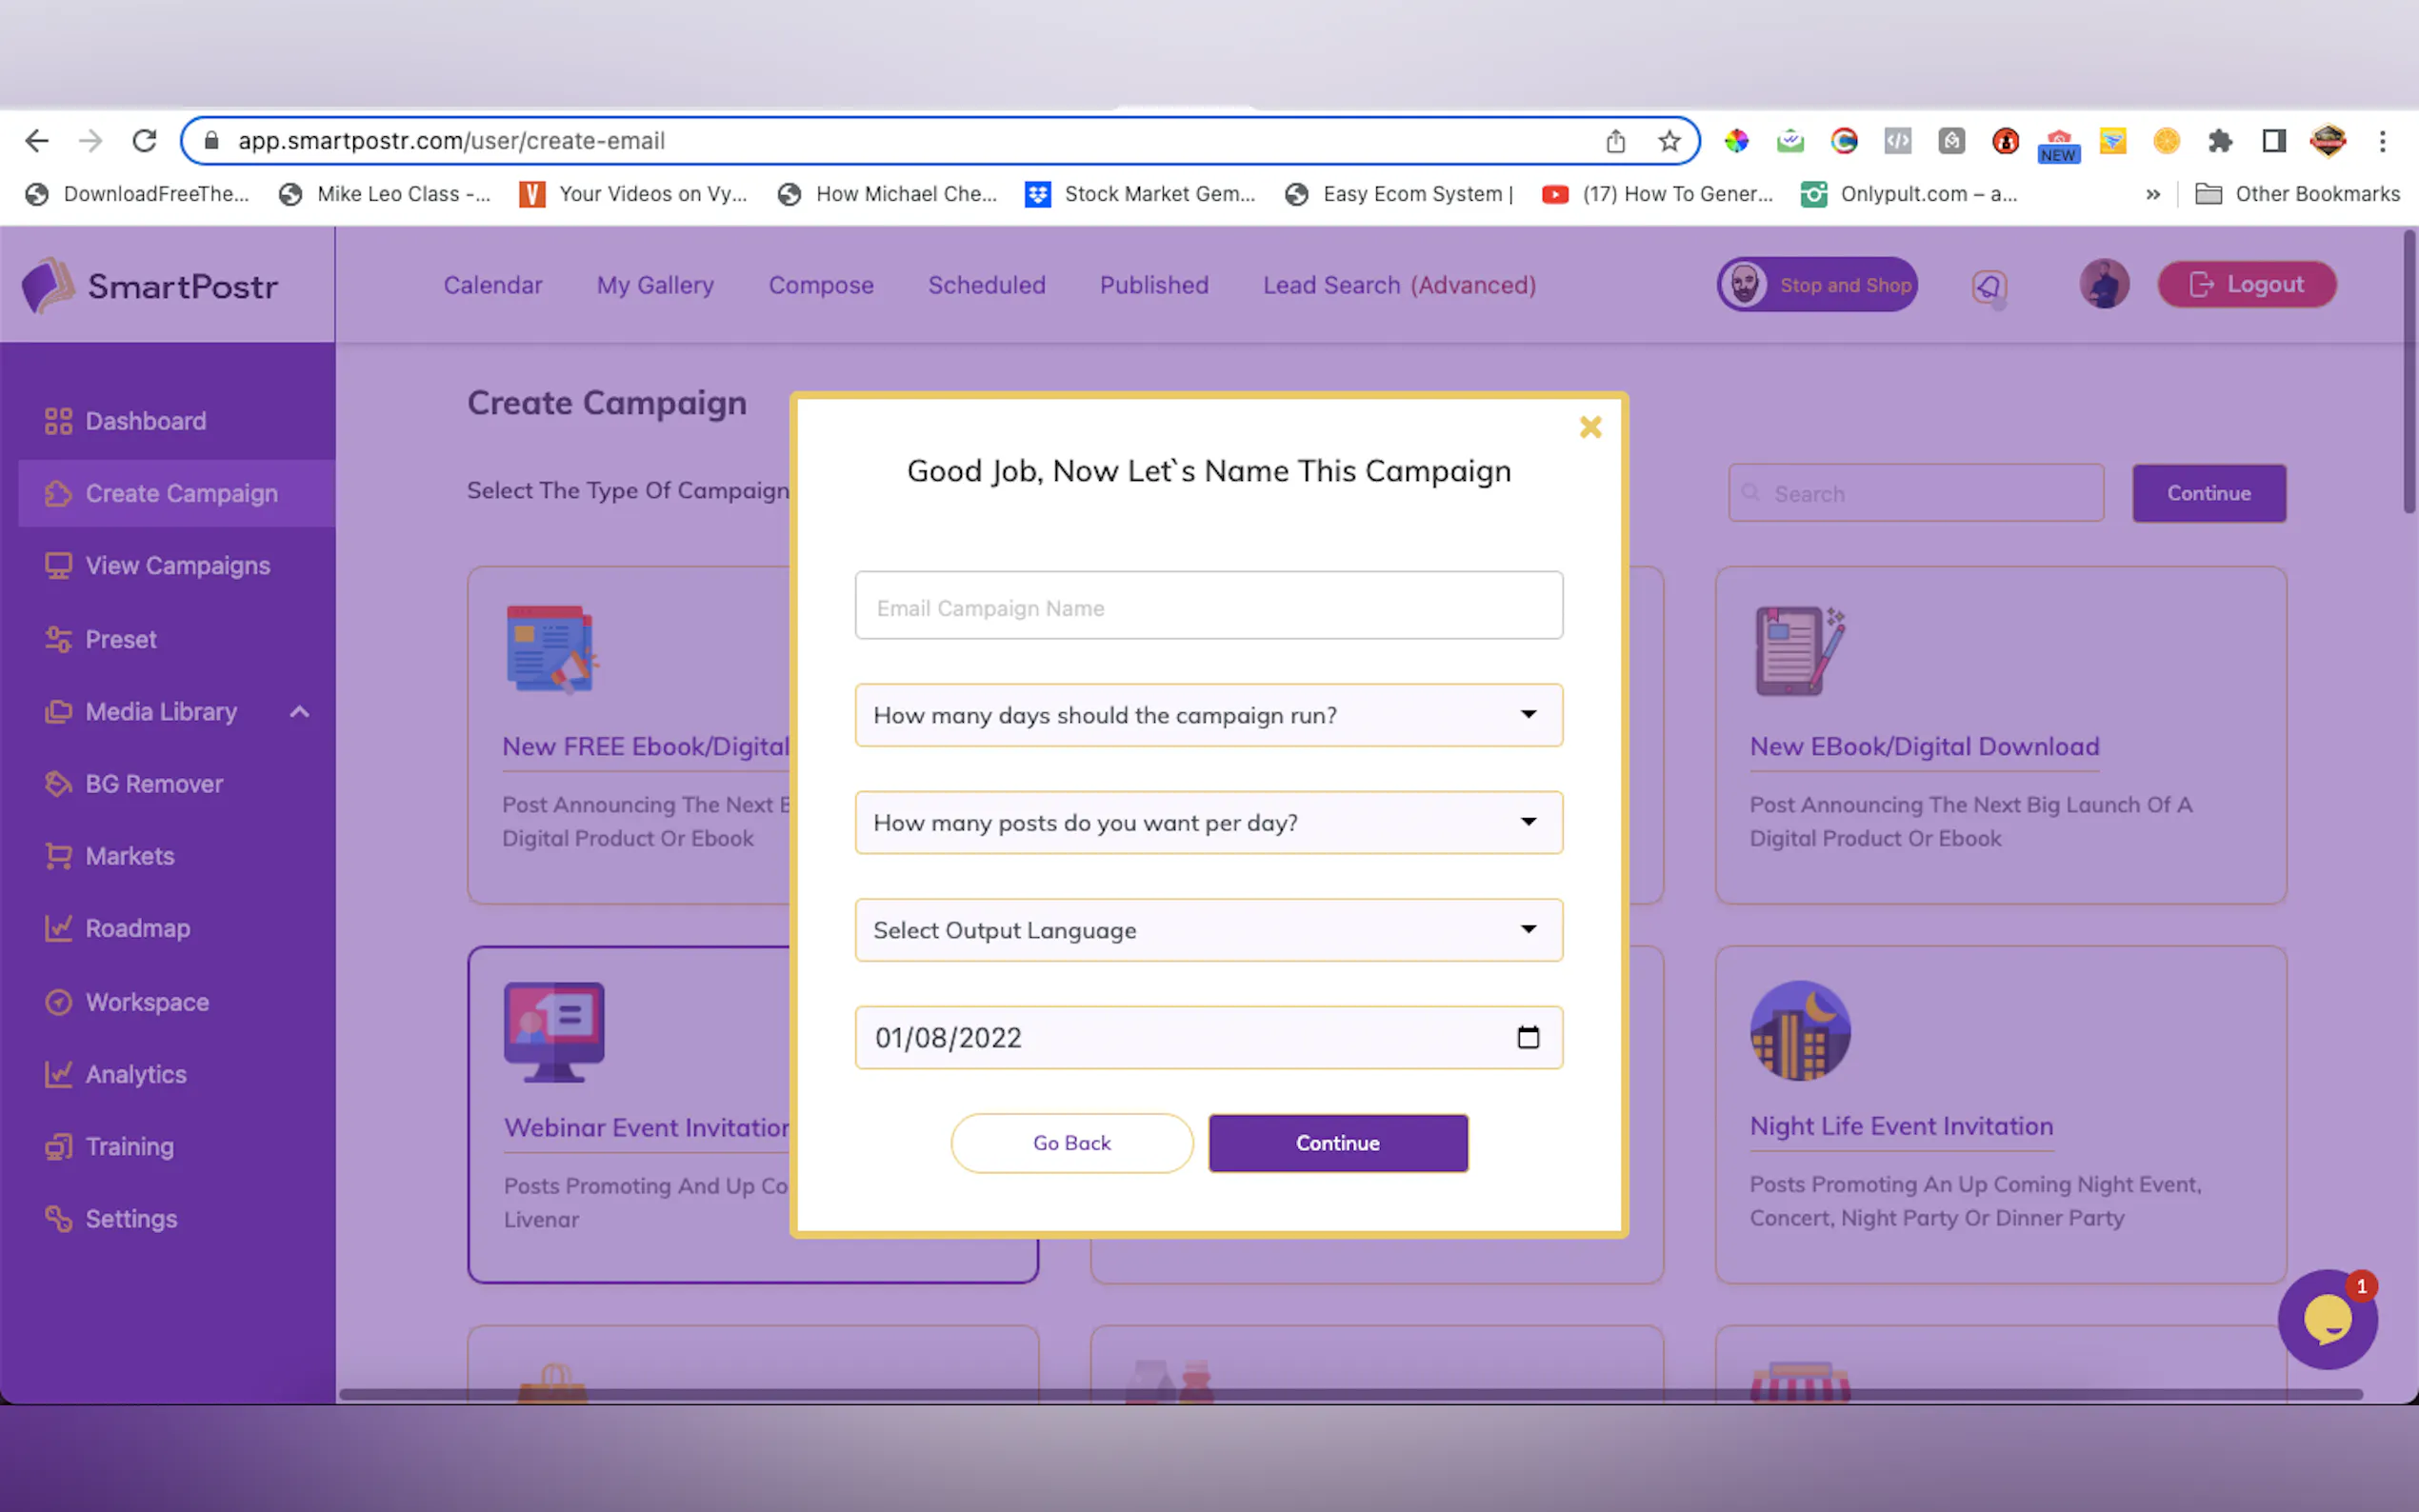Viewport: 2419px width, 1512px height.
Task: Go to the Scheduled tab in the top navigation
Action: coord(986,285)
